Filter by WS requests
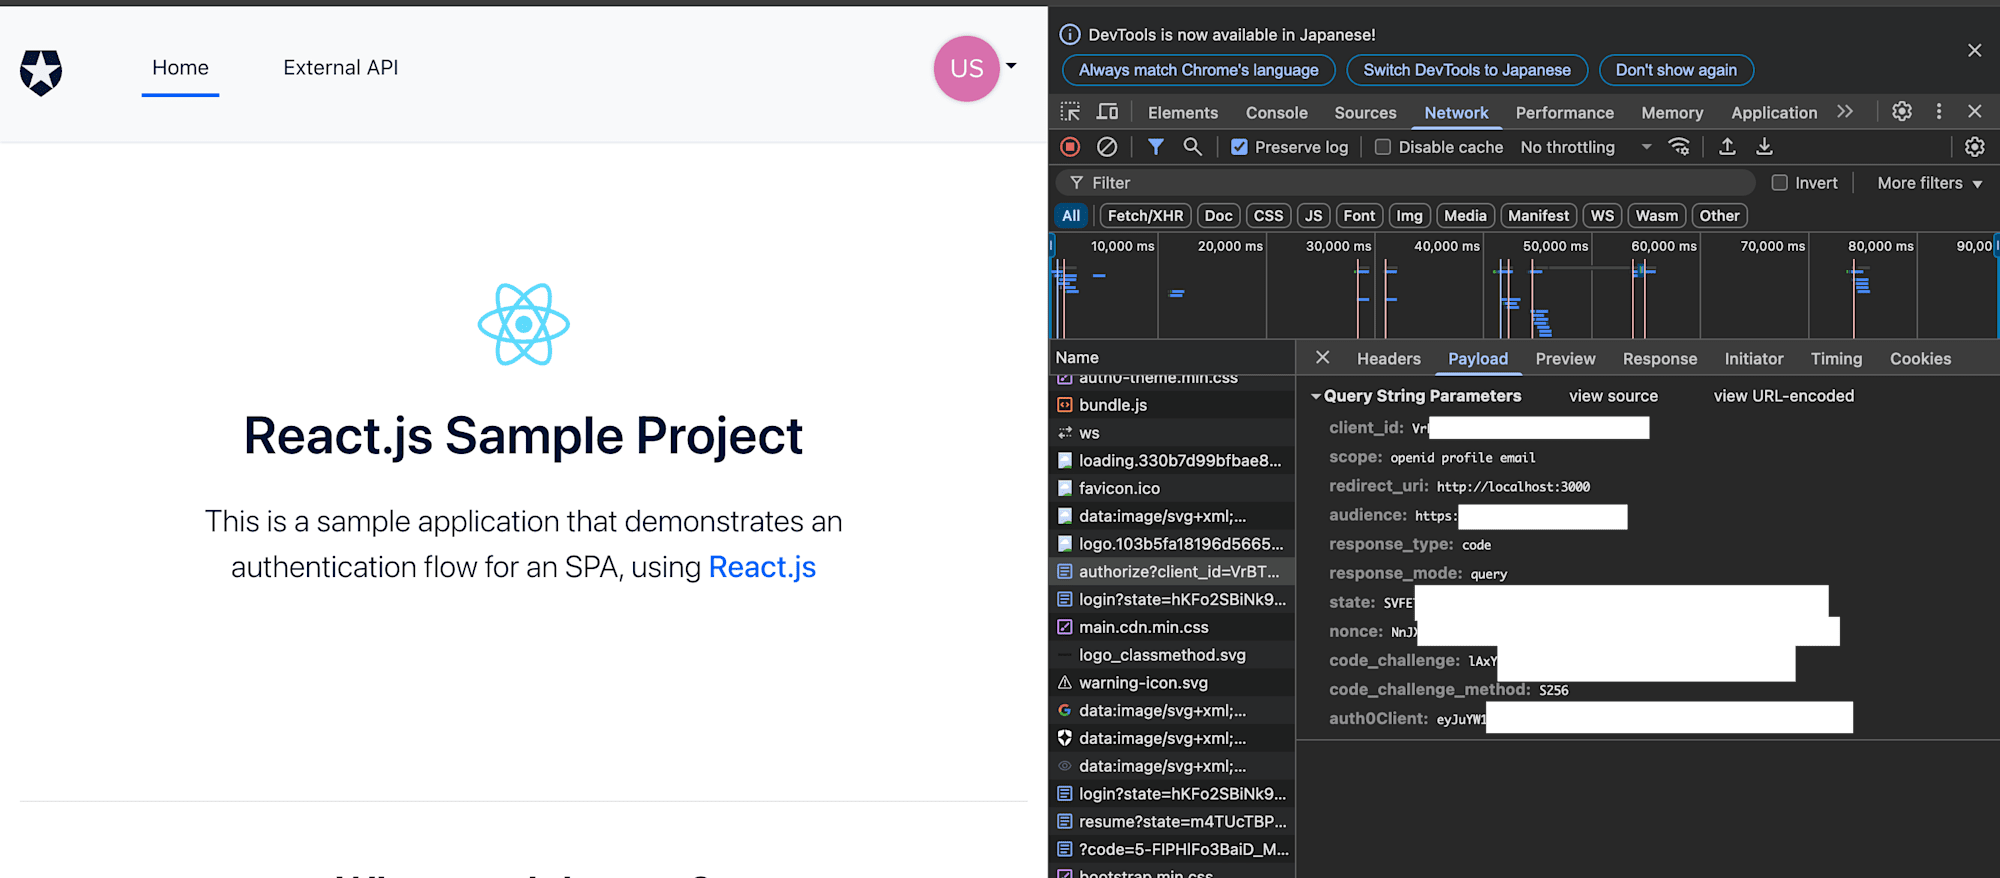The width and height of the screenshot is (2000, 878). (1602, 216)
